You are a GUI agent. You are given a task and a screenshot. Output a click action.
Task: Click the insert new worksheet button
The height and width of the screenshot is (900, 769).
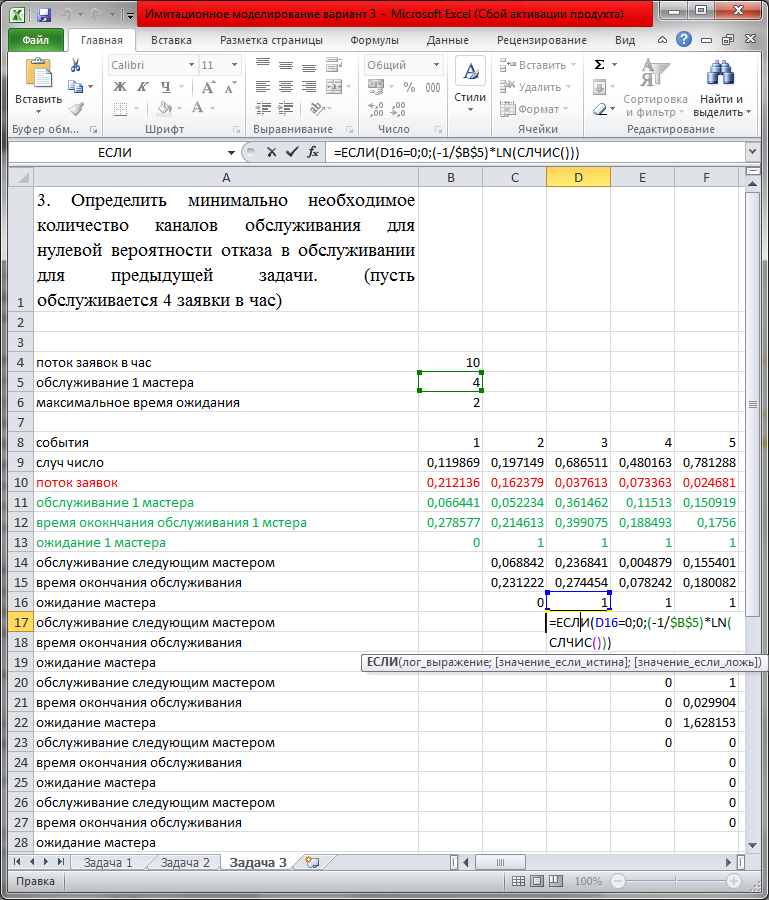click(x=312, y=862)
